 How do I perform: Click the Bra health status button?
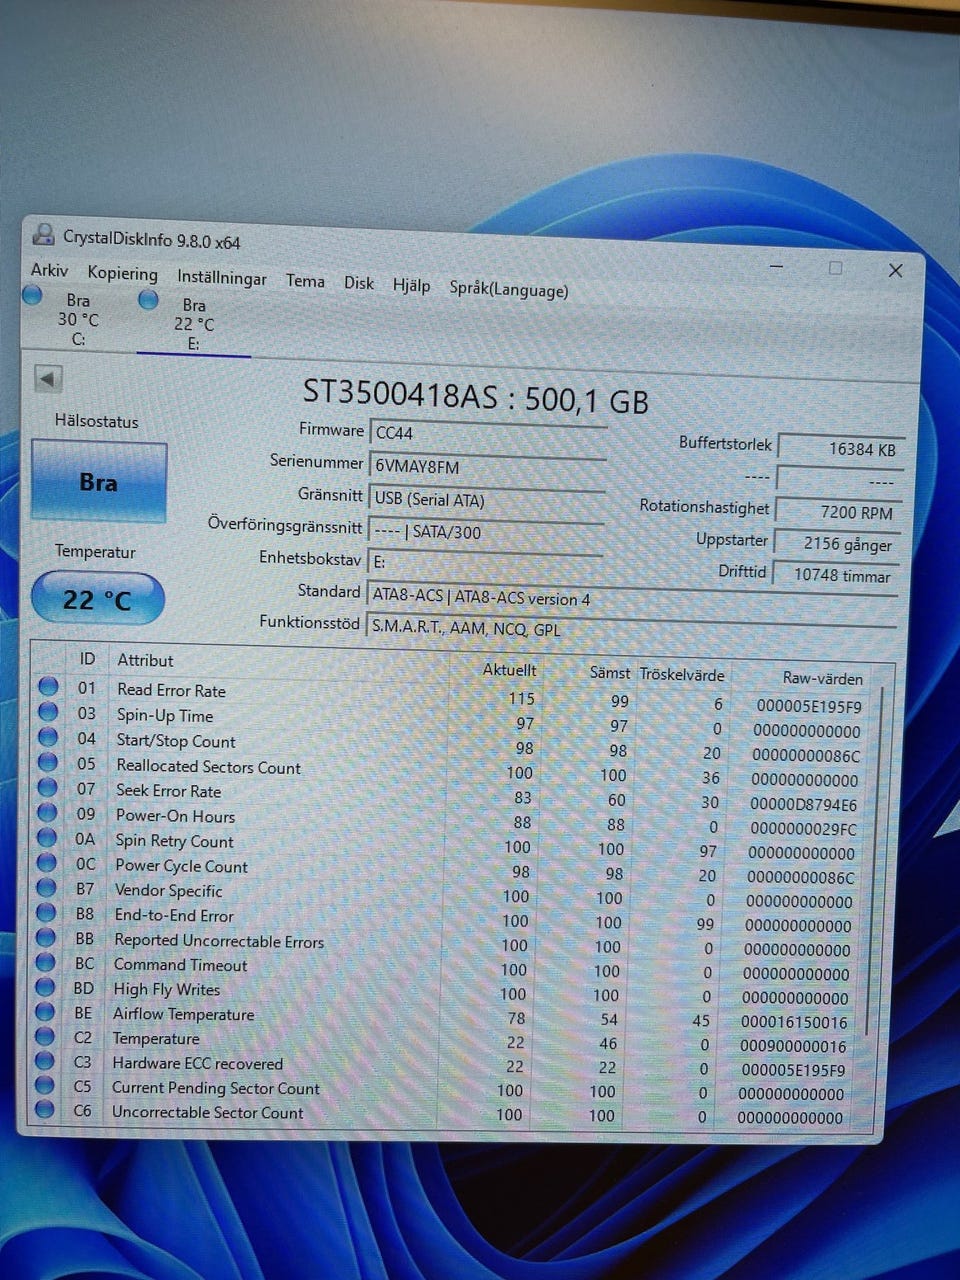pos(98,482)
